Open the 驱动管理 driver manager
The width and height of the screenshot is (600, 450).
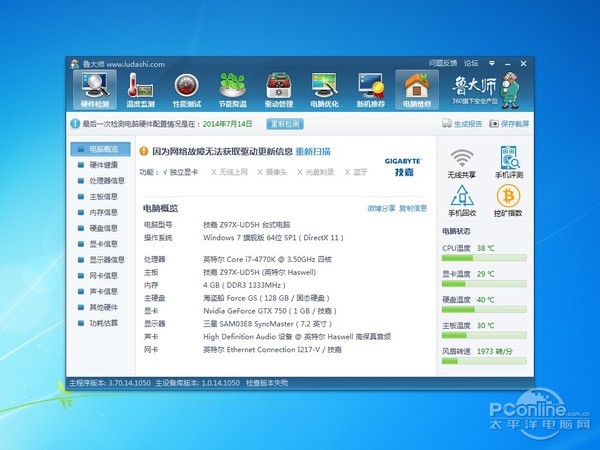[x=279, y=90]
